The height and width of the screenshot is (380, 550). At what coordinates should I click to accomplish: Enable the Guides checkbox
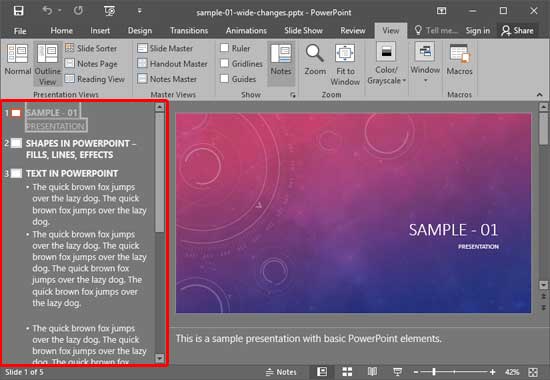[224, 79]
